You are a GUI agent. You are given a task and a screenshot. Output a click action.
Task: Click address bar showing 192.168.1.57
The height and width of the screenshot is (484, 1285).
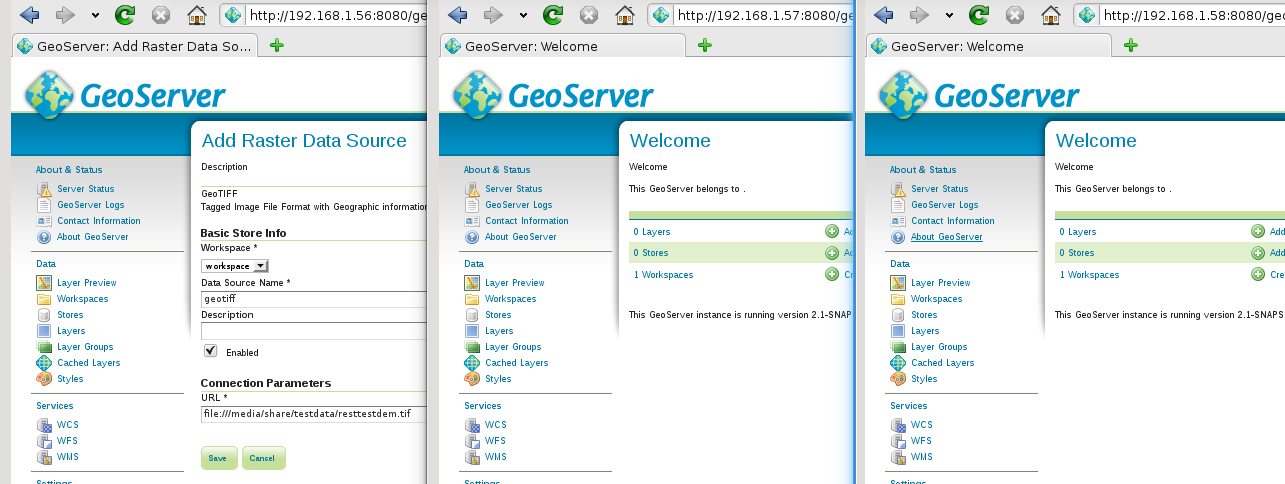click(x=752, y=15)
